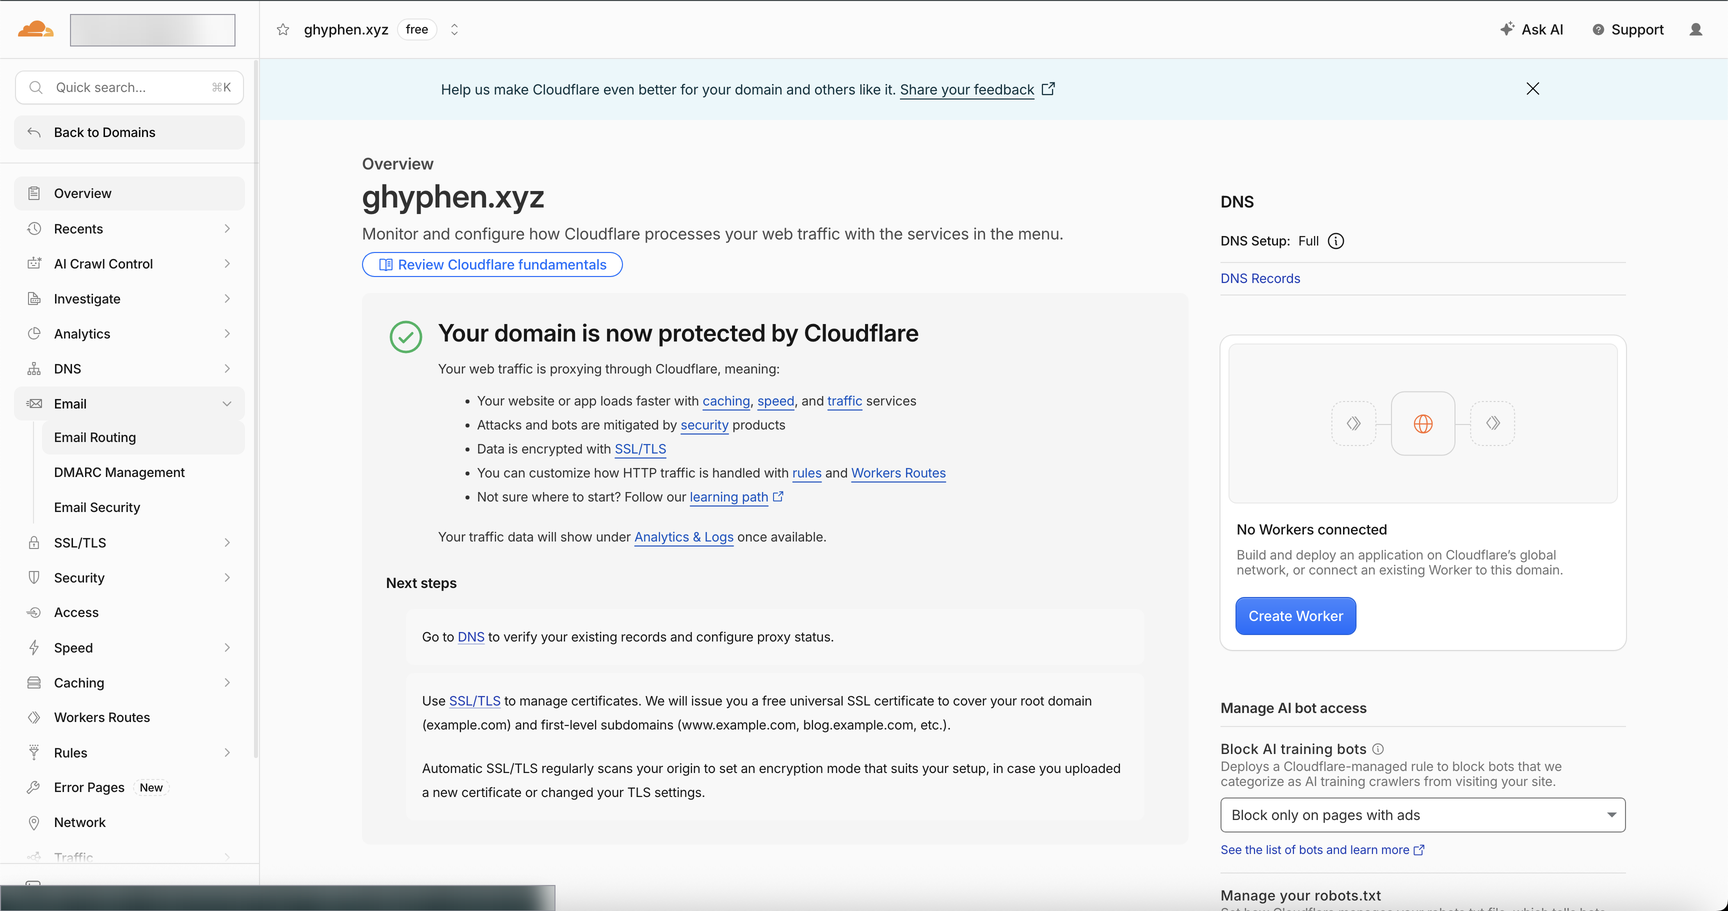Show DNS Setup info tooltip icon
The width and height of the screenshot is (1728, 911).
click(x=1336, y=241)
